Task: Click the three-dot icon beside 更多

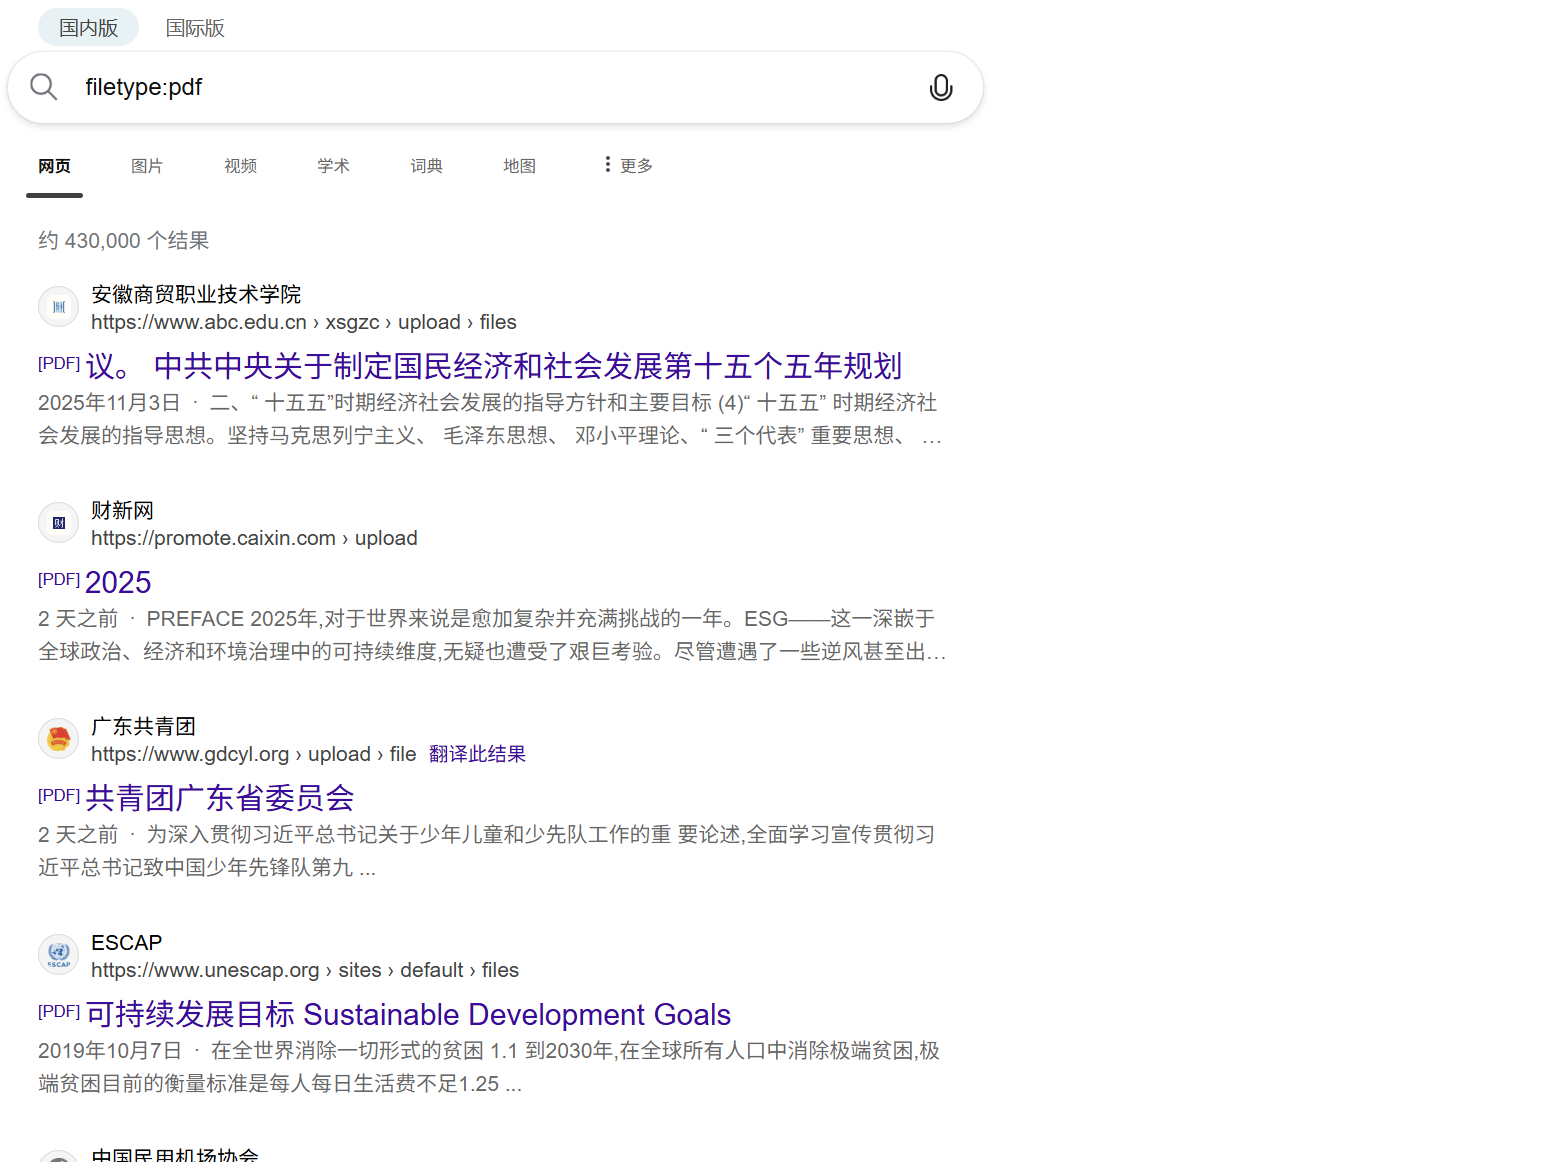Action: click(607, 164)
